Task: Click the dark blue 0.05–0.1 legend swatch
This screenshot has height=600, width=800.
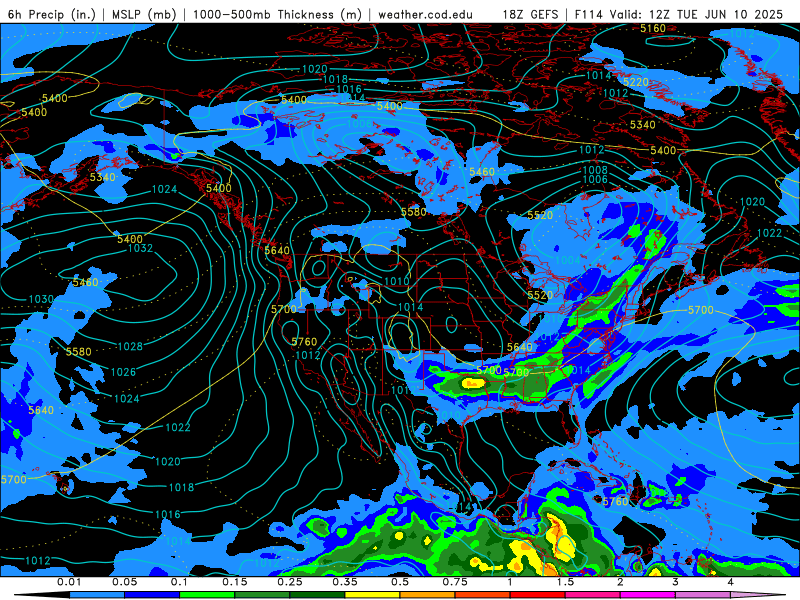Action: tap(152, 595)
